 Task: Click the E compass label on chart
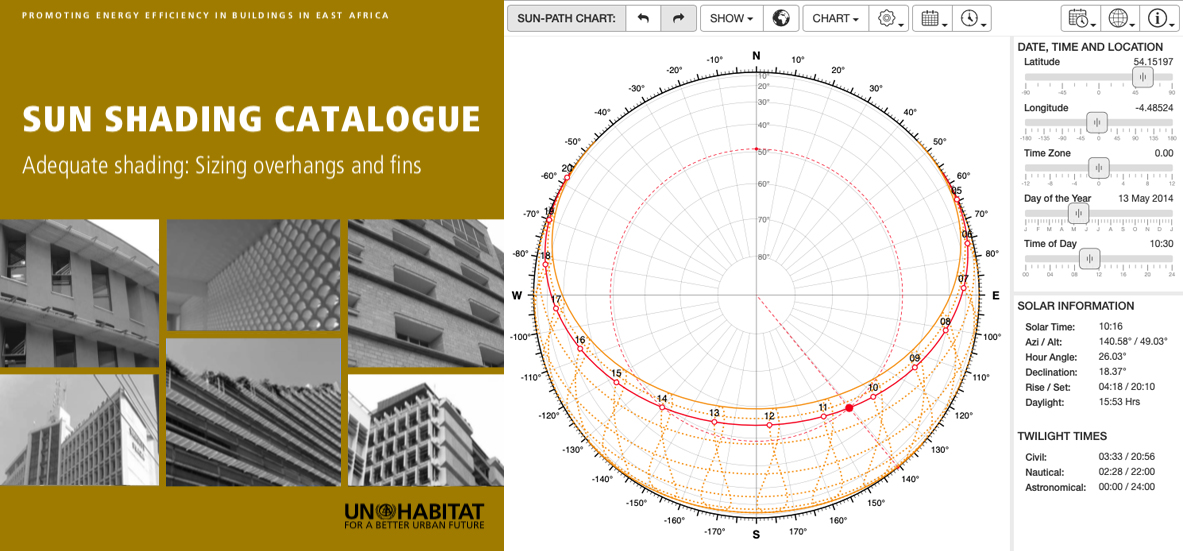995,295
